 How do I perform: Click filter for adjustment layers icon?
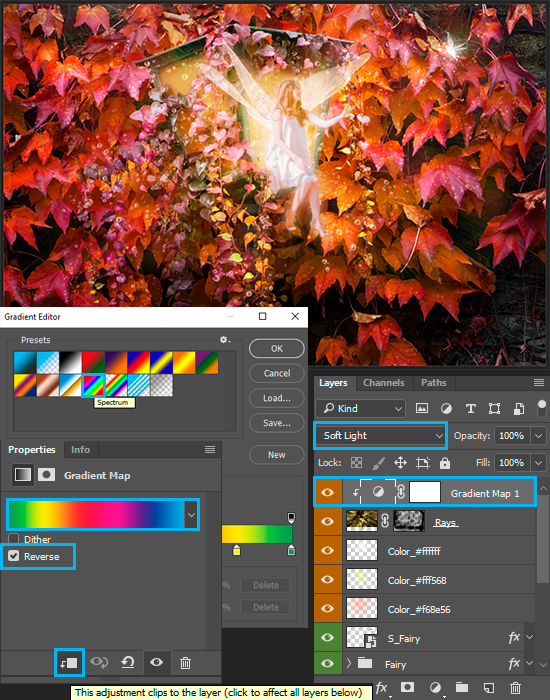[x=446, y=408]
